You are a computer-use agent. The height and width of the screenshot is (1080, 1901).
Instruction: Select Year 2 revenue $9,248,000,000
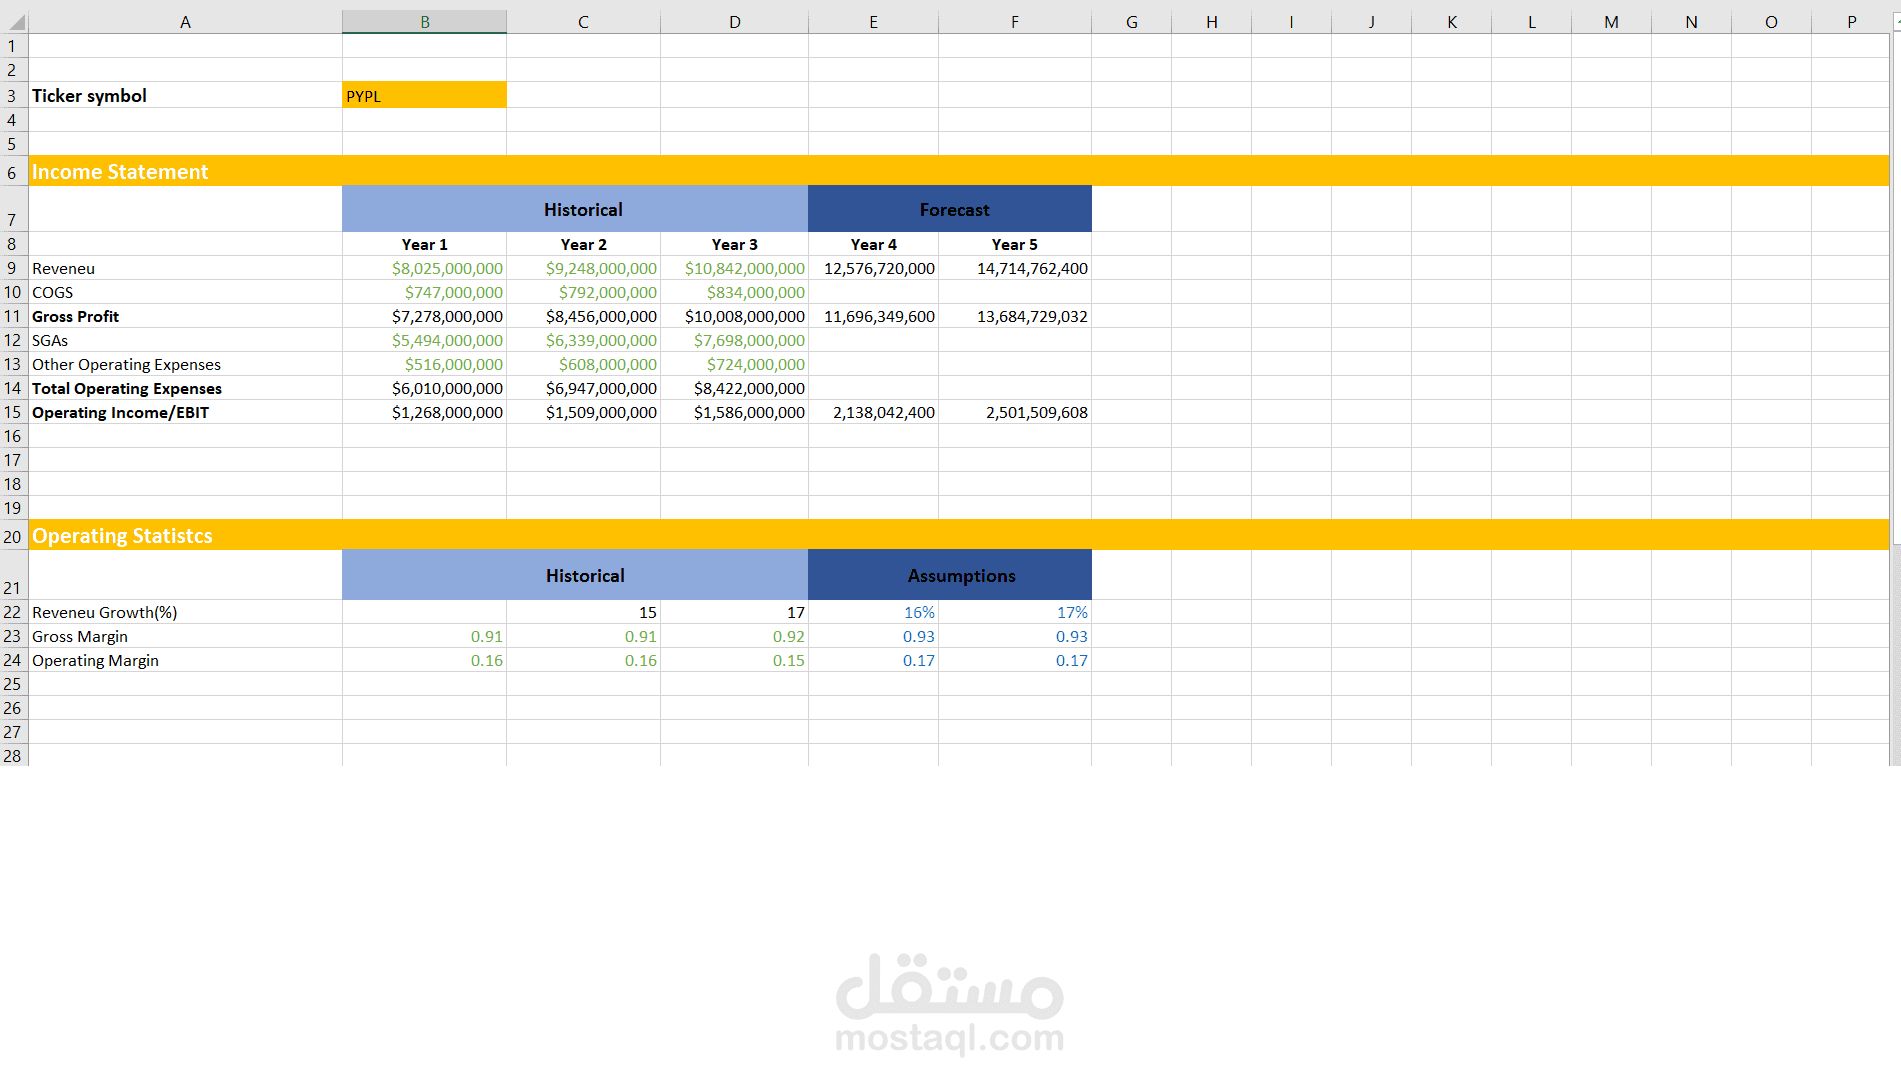pyautogui.click(x=583, y=268)
